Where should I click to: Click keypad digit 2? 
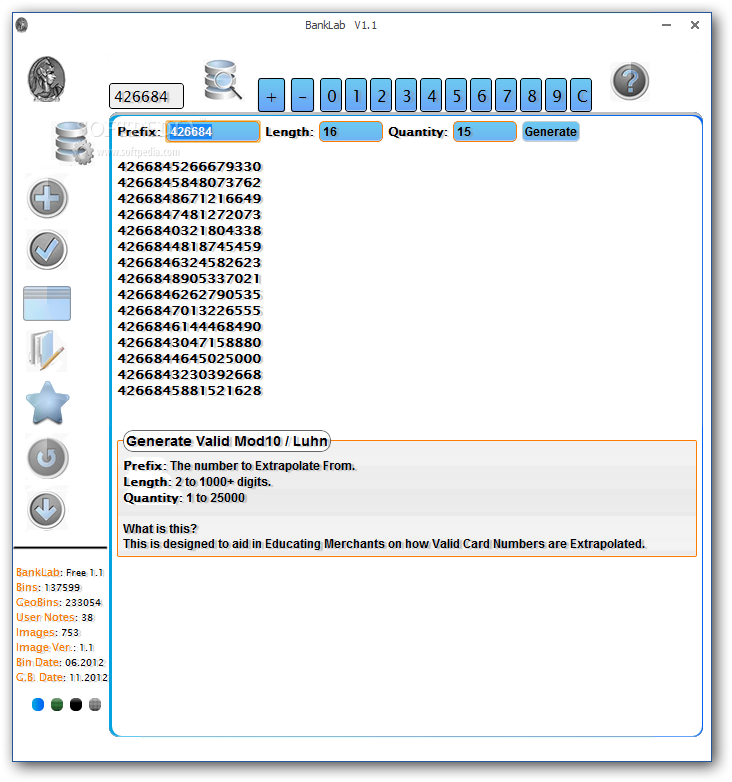pyautogui.click(x=381, y=95)
